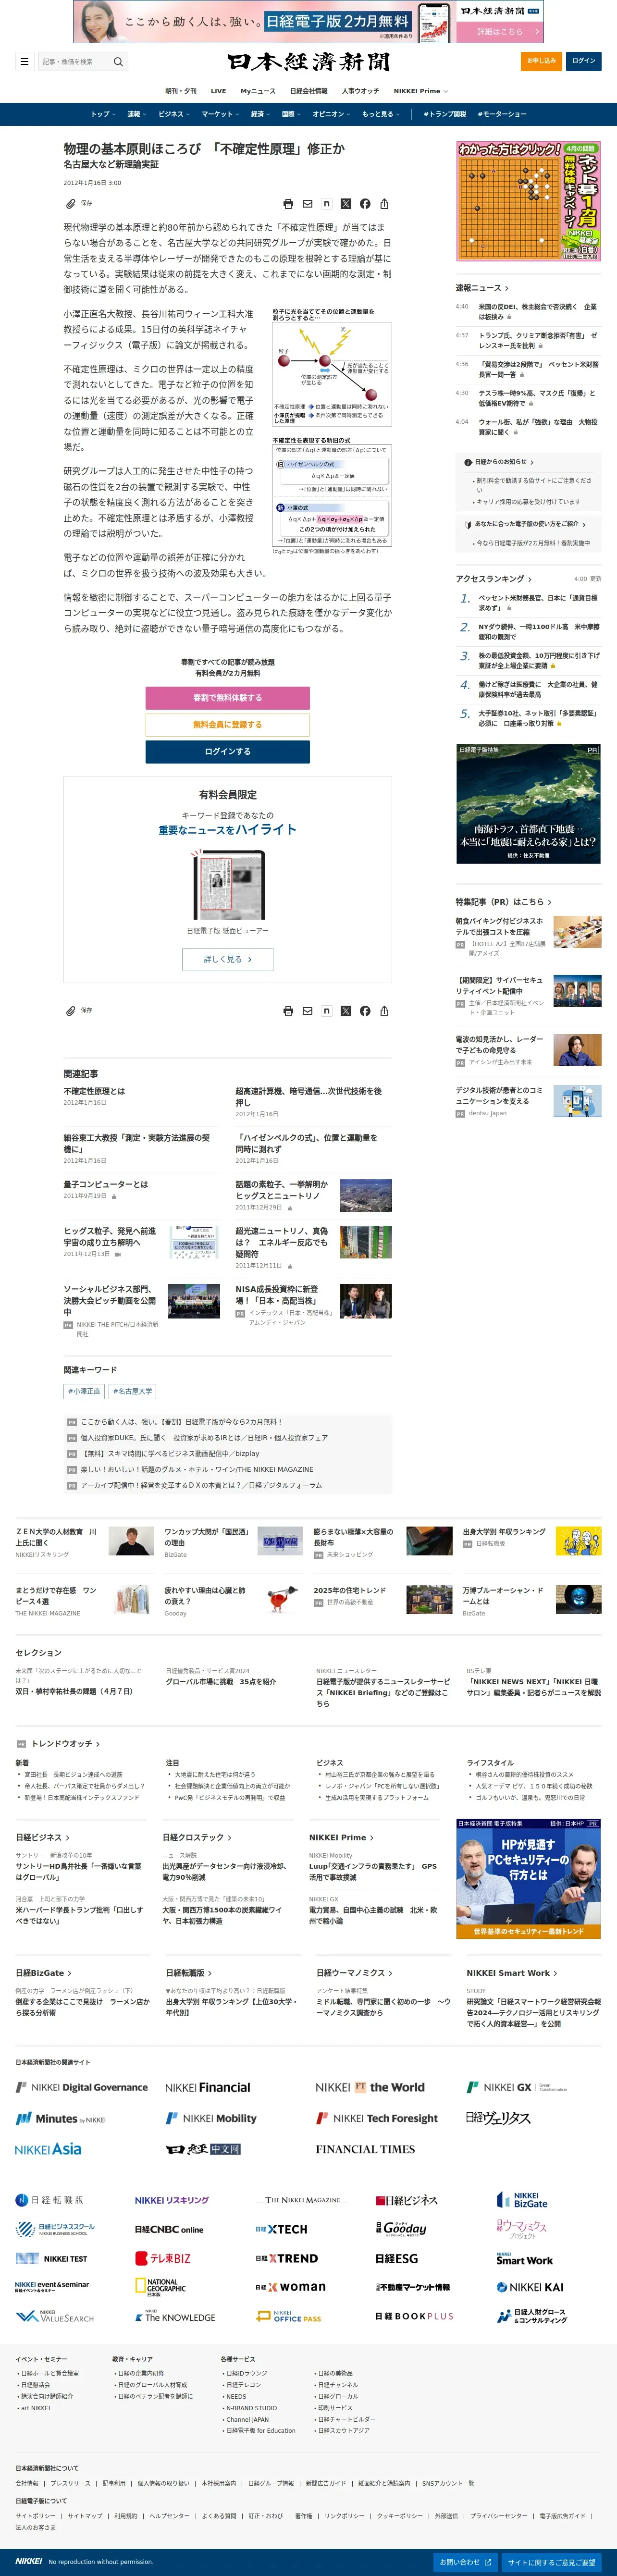Click the #小澤正直 keyword tag
Viewport: 617px width, 2576px height.
84,1391
